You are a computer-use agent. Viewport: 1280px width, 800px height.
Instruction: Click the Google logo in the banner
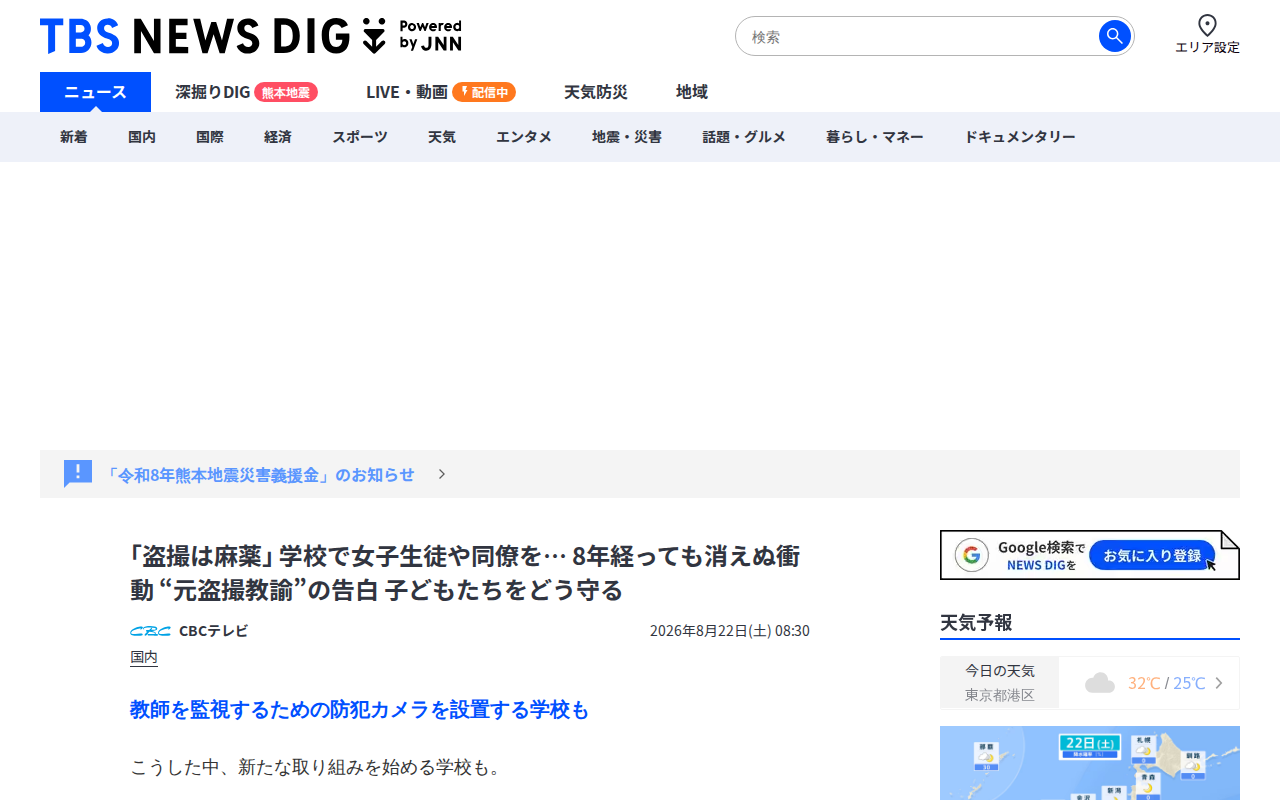(x=971, y=555)
